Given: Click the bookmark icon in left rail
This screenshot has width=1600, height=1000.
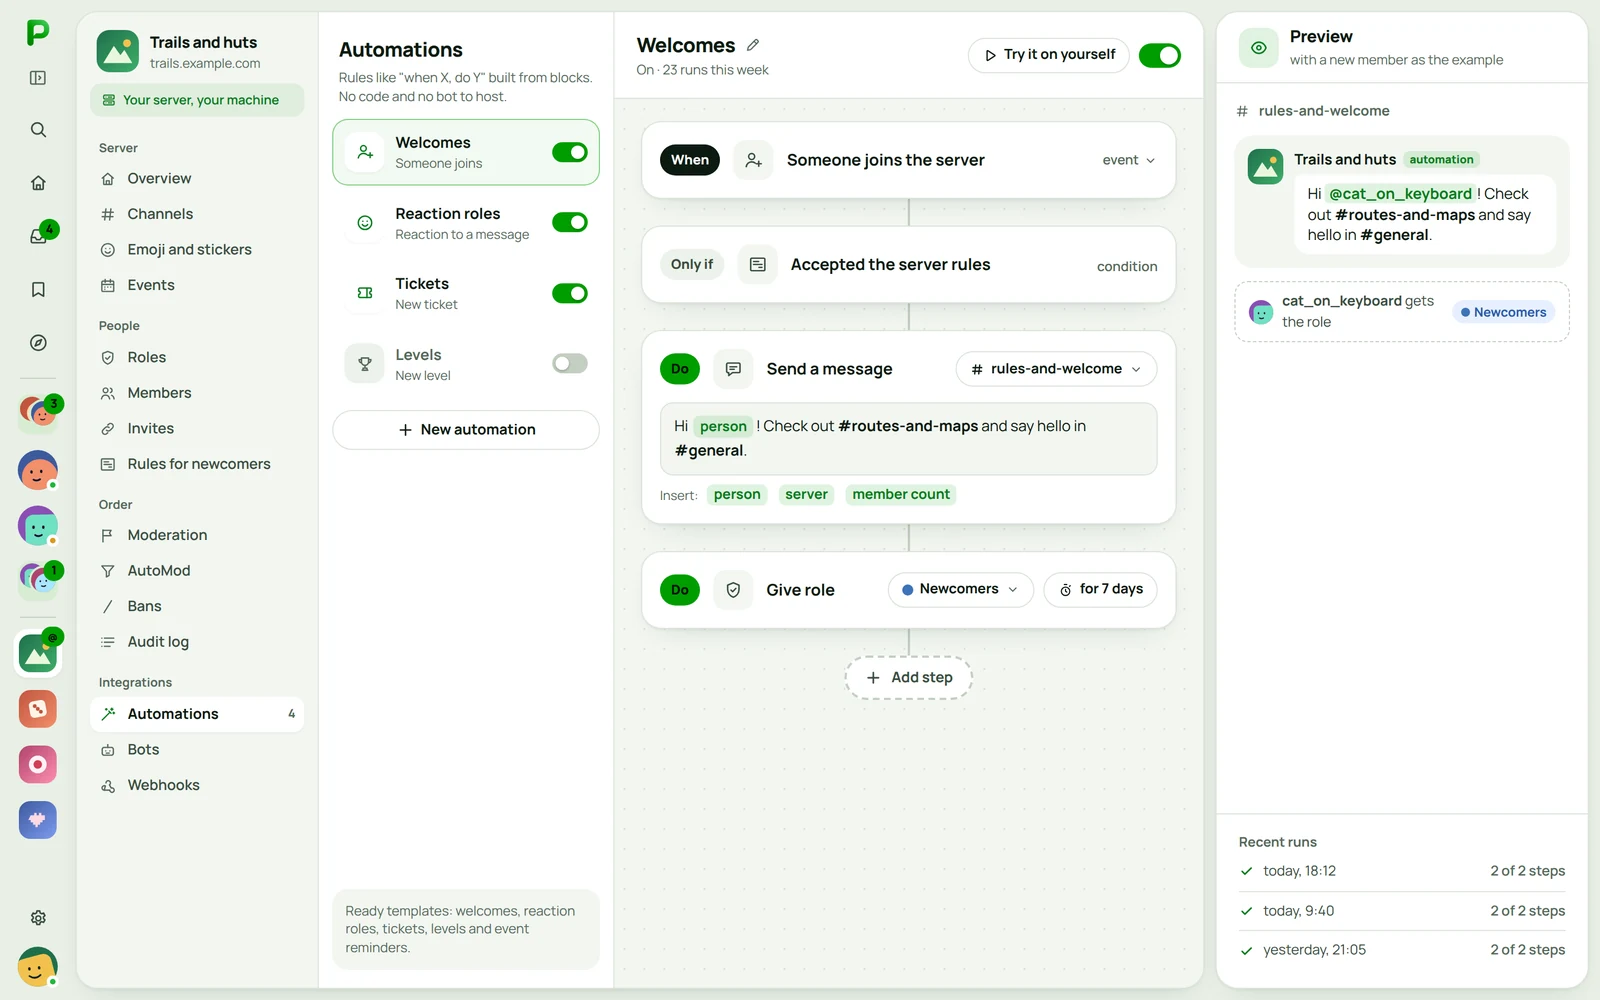Looking at the screenshot, I should point(38,290).
